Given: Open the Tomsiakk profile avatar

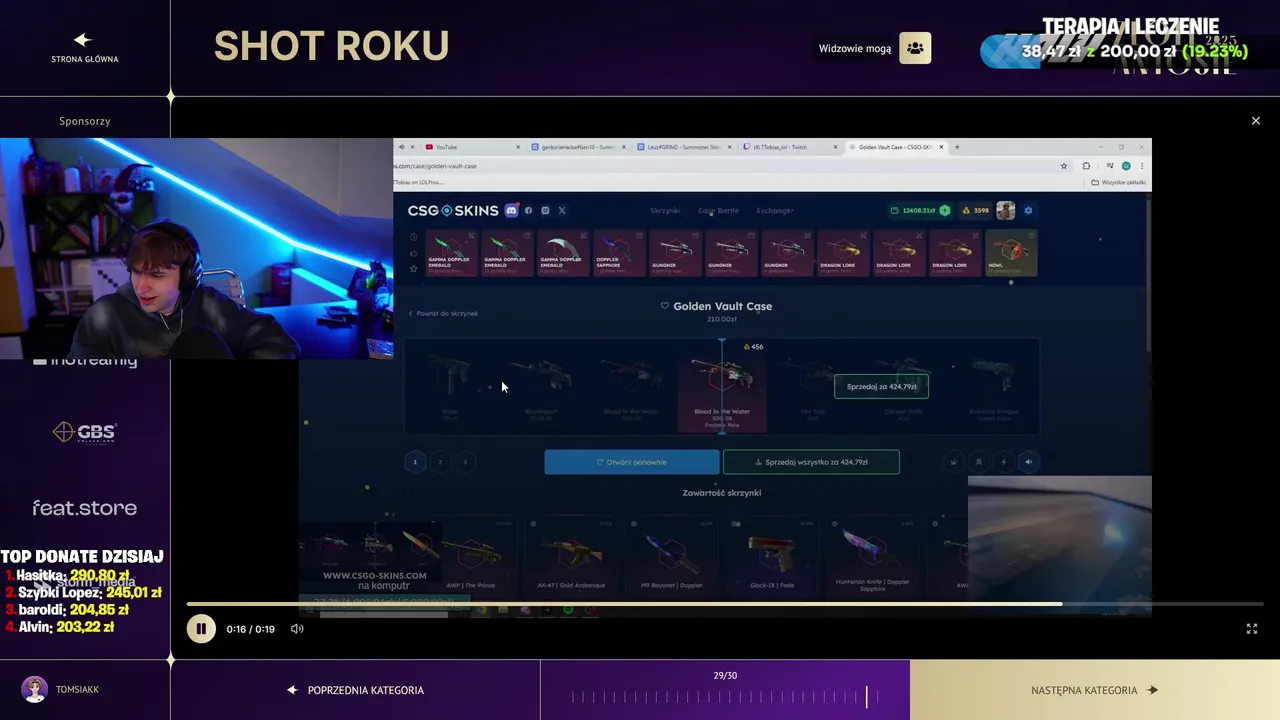Looking at the screenshot, I should click(35, 690).
